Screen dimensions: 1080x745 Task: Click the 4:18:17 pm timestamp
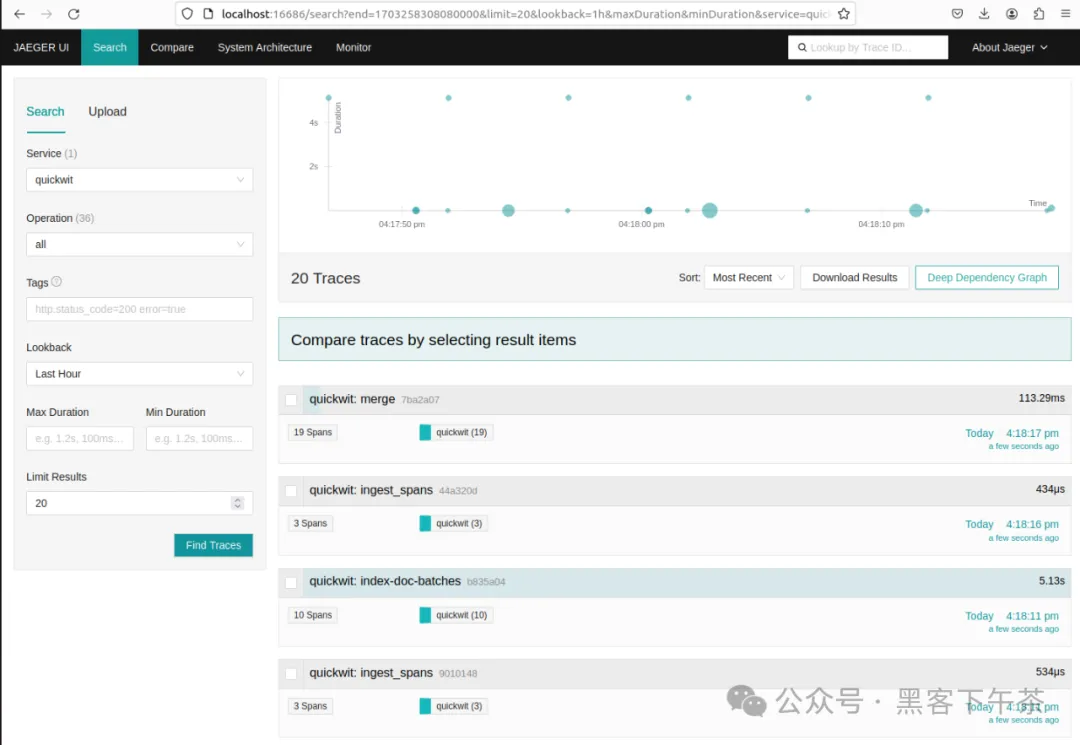click(x=1032, y=433)
